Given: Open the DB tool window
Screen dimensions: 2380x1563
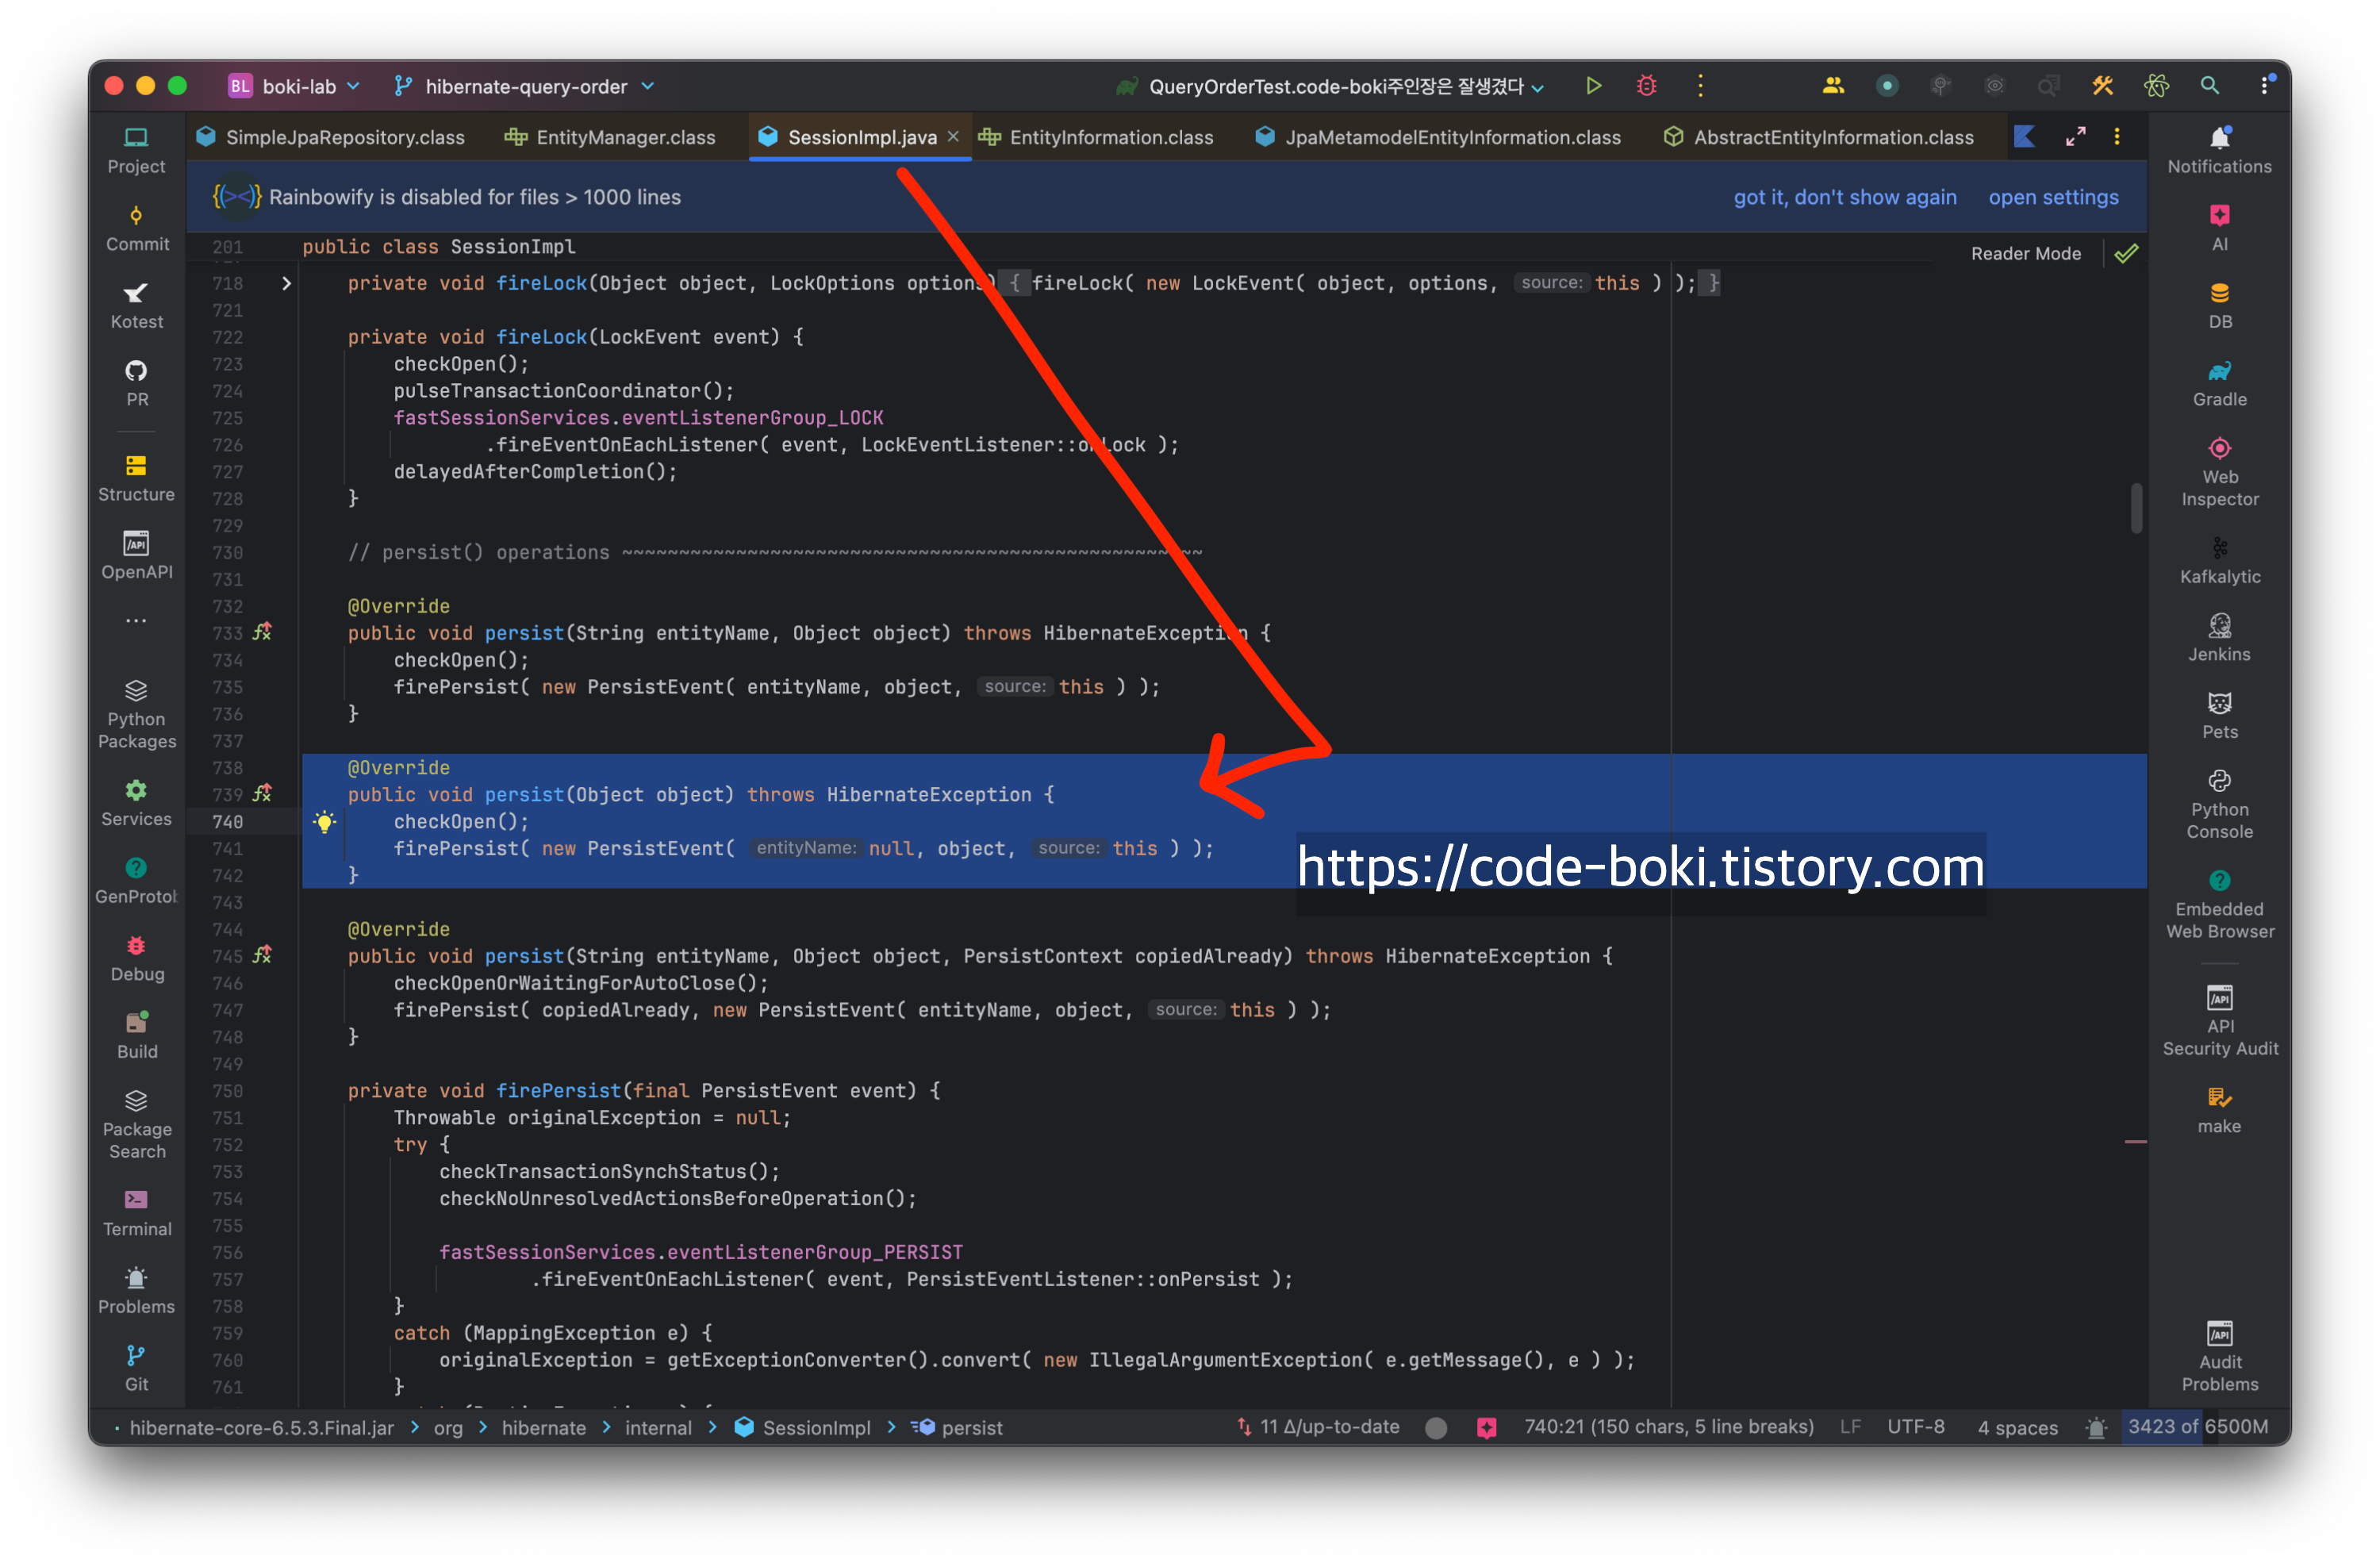Looking at the screenshot, I should tap(2219, 305).
